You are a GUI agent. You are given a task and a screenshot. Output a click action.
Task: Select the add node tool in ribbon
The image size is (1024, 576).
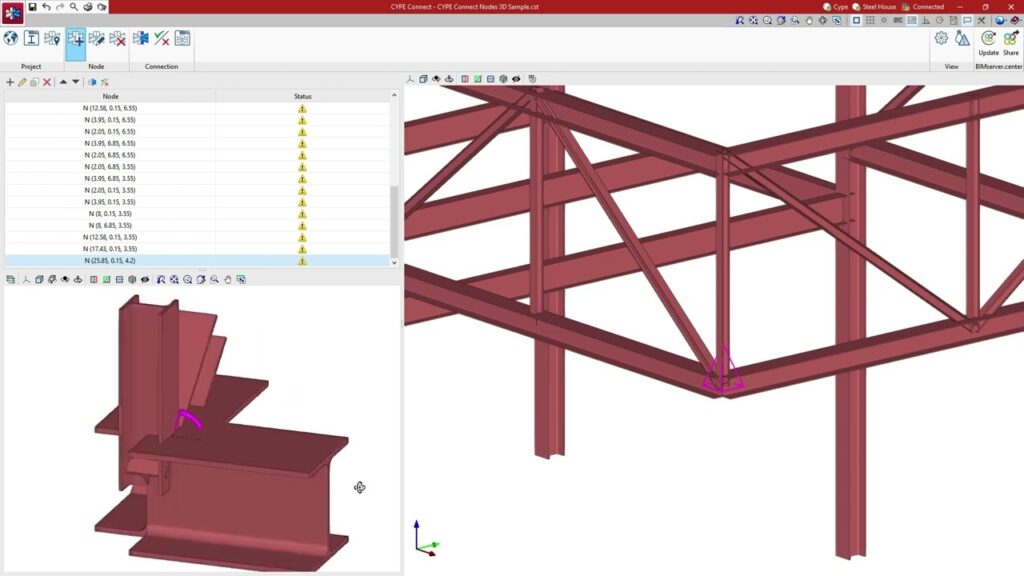(x=75, y=39)
